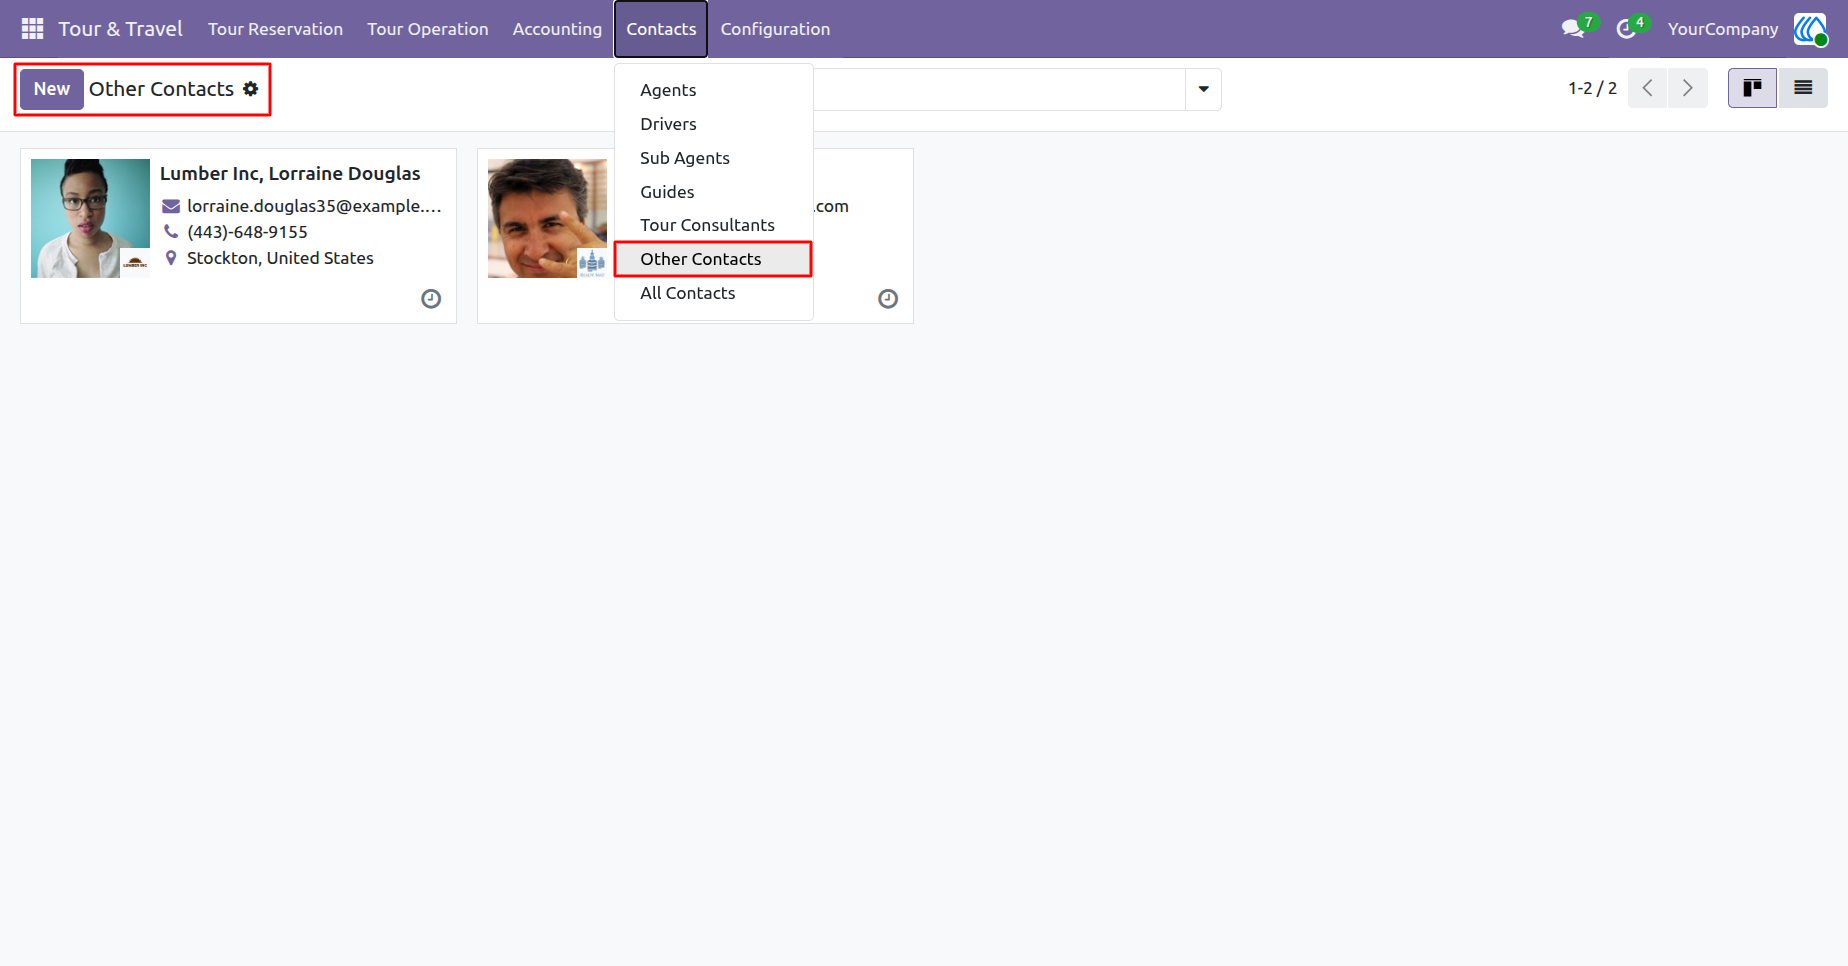The image size is (1848, 966).
Task: Open Lorraine Douglas contact photo
Action: [x=90, y=218]
